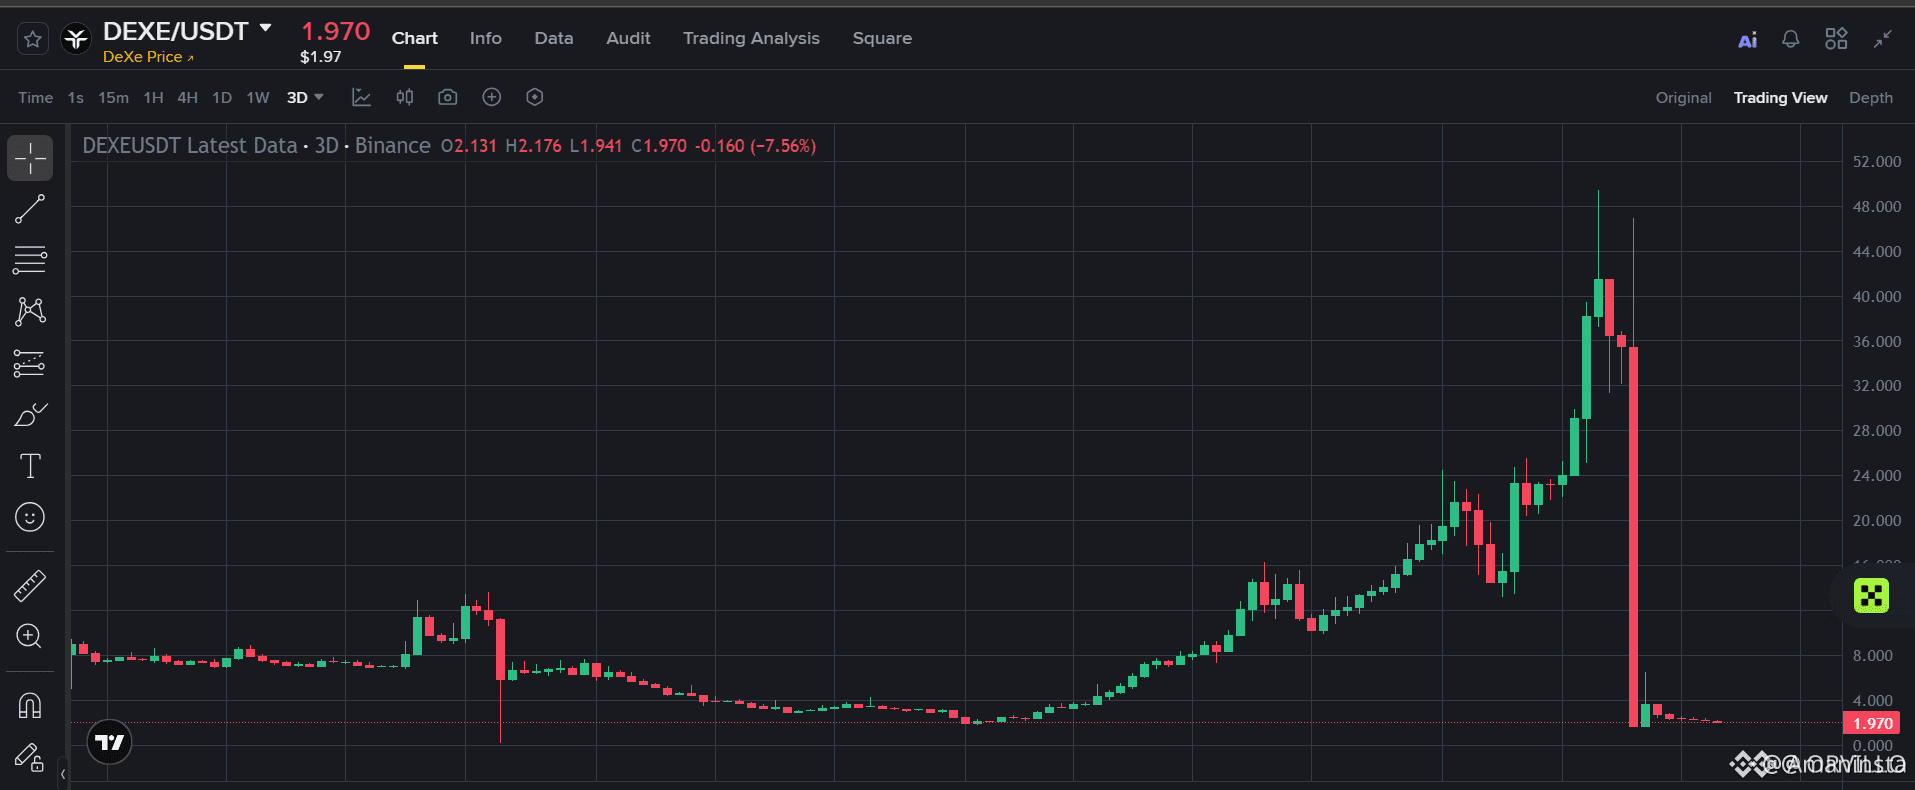Switch to Original chart view
The width and height of the screenshot is (1915, 790).
[x=1683, y=98]
